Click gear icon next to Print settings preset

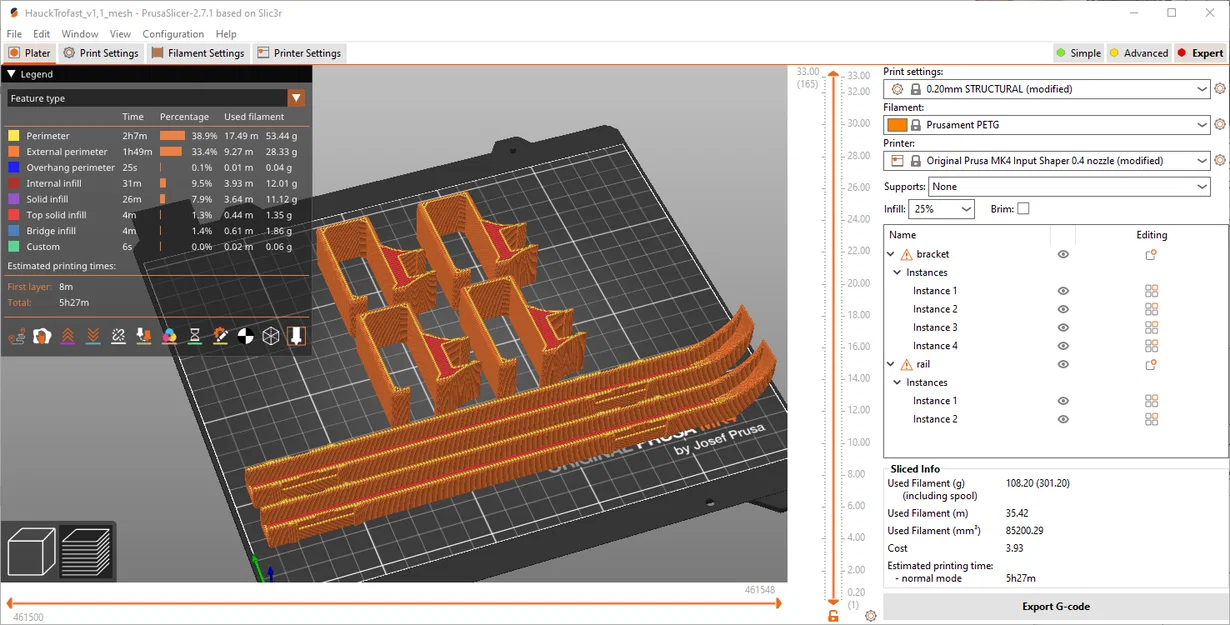click(x=1220, y=89)
